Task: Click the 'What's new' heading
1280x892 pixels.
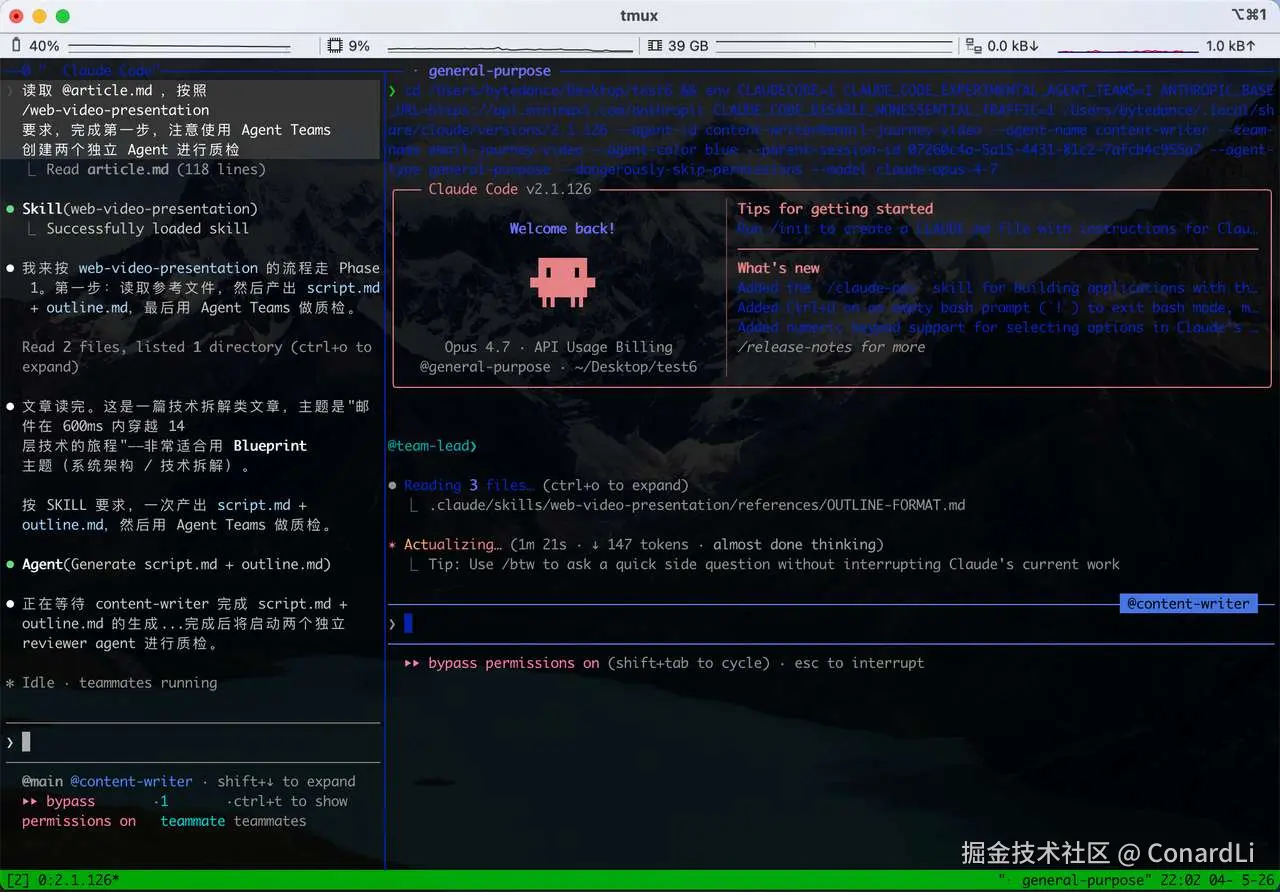Action: [x=778, y=268]
